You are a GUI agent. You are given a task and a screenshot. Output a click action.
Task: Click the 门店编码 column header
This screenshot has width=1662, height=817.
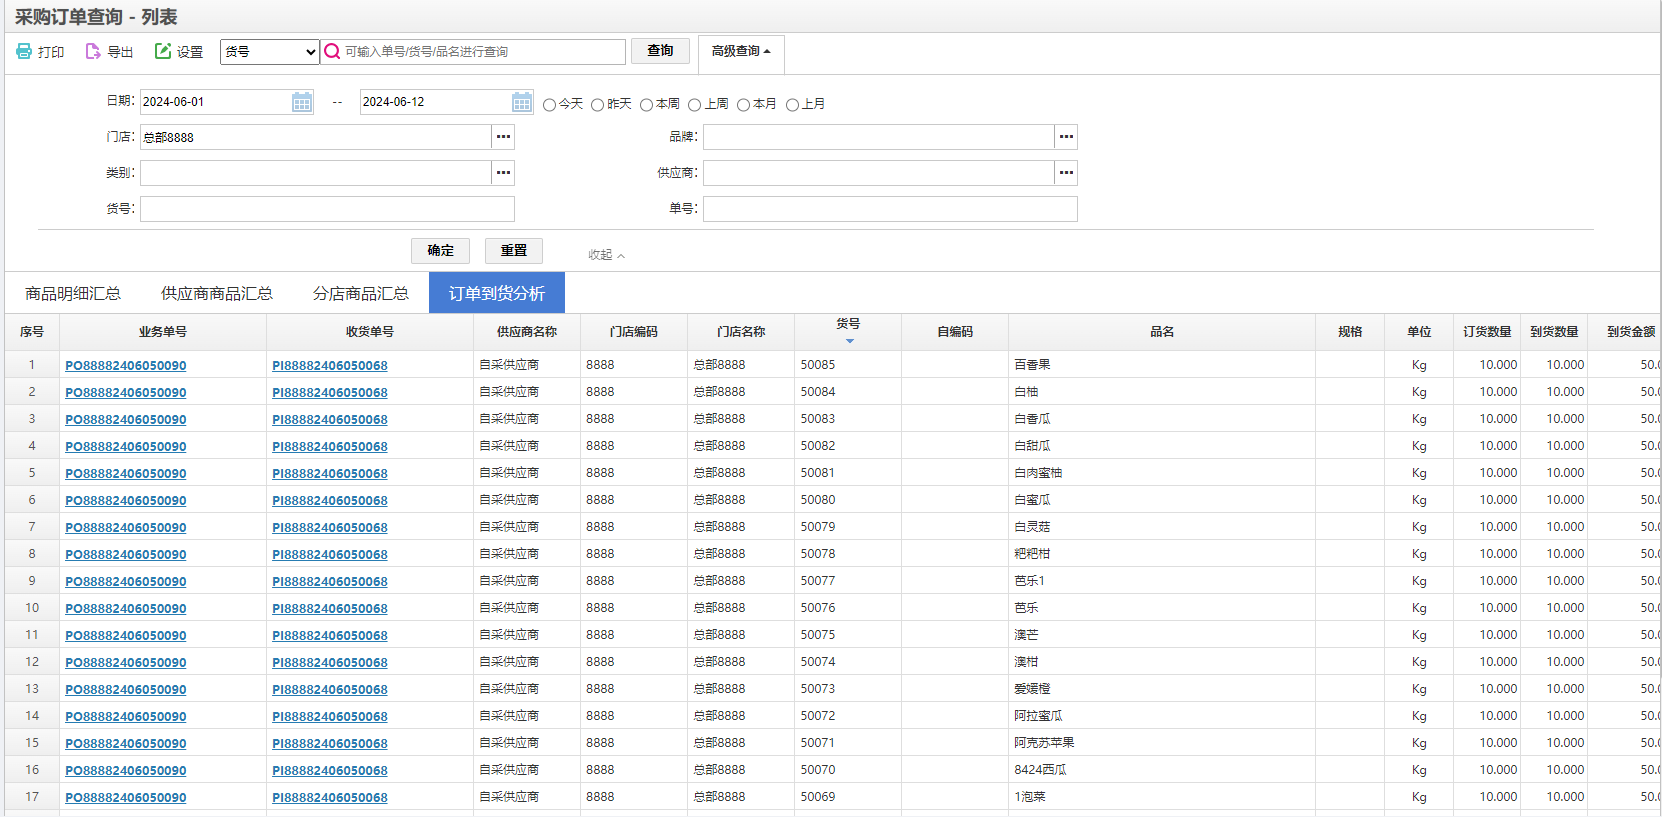pos(634,332)
